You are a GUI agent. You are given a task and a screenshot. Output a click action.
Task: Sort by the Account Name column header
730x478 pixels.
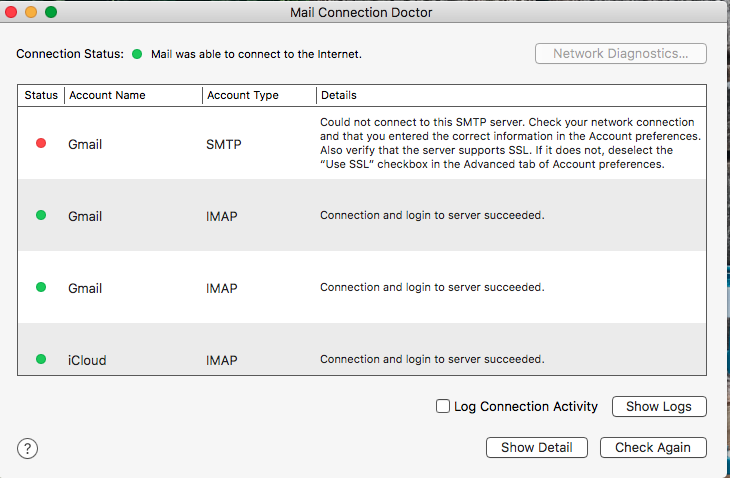(x=133, y=95)
